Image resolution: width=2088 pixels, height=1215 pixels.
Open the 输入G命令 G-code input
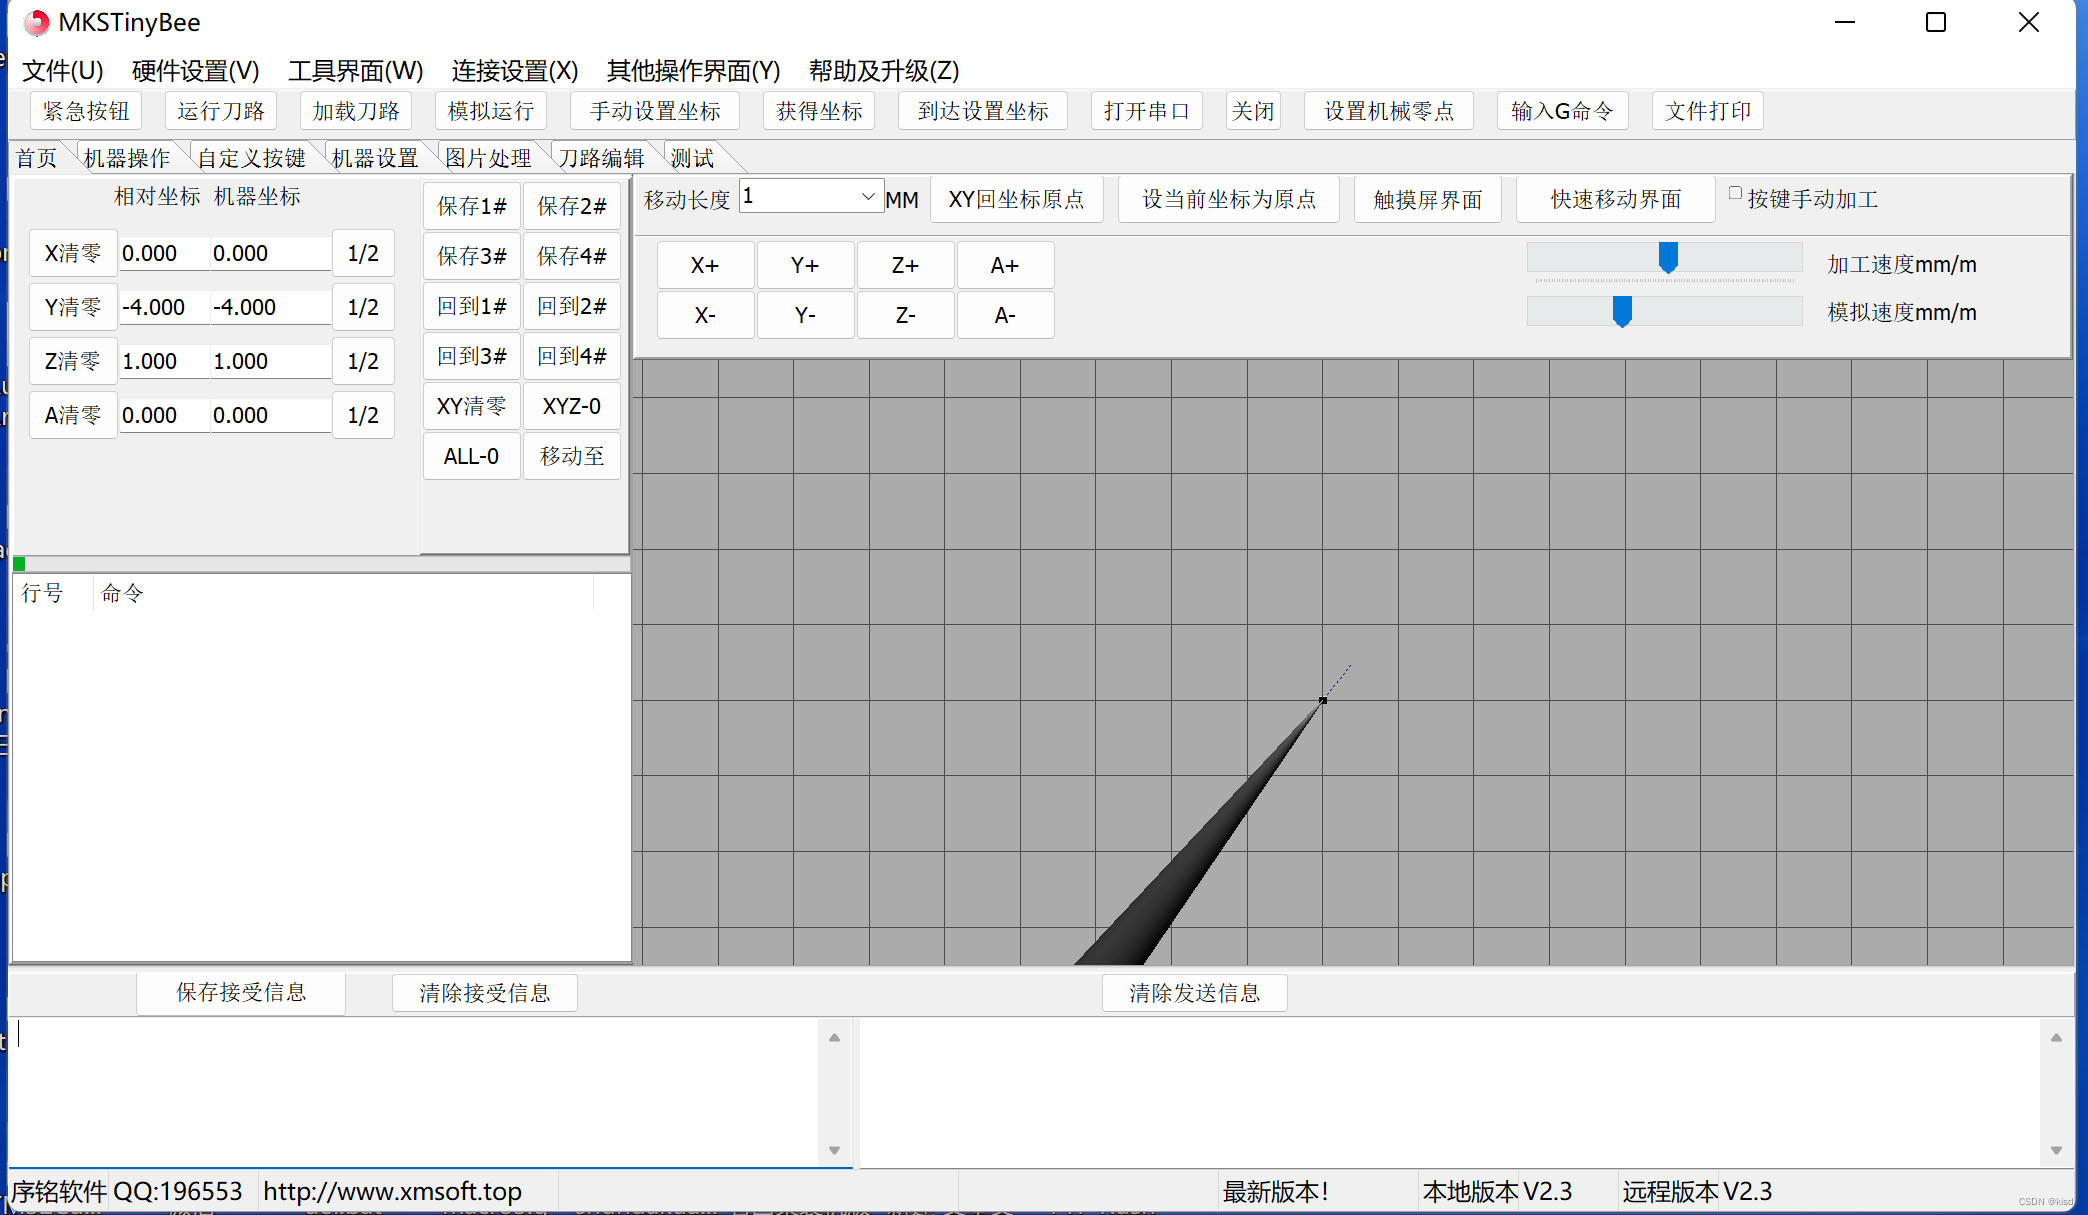point(1562,111)
